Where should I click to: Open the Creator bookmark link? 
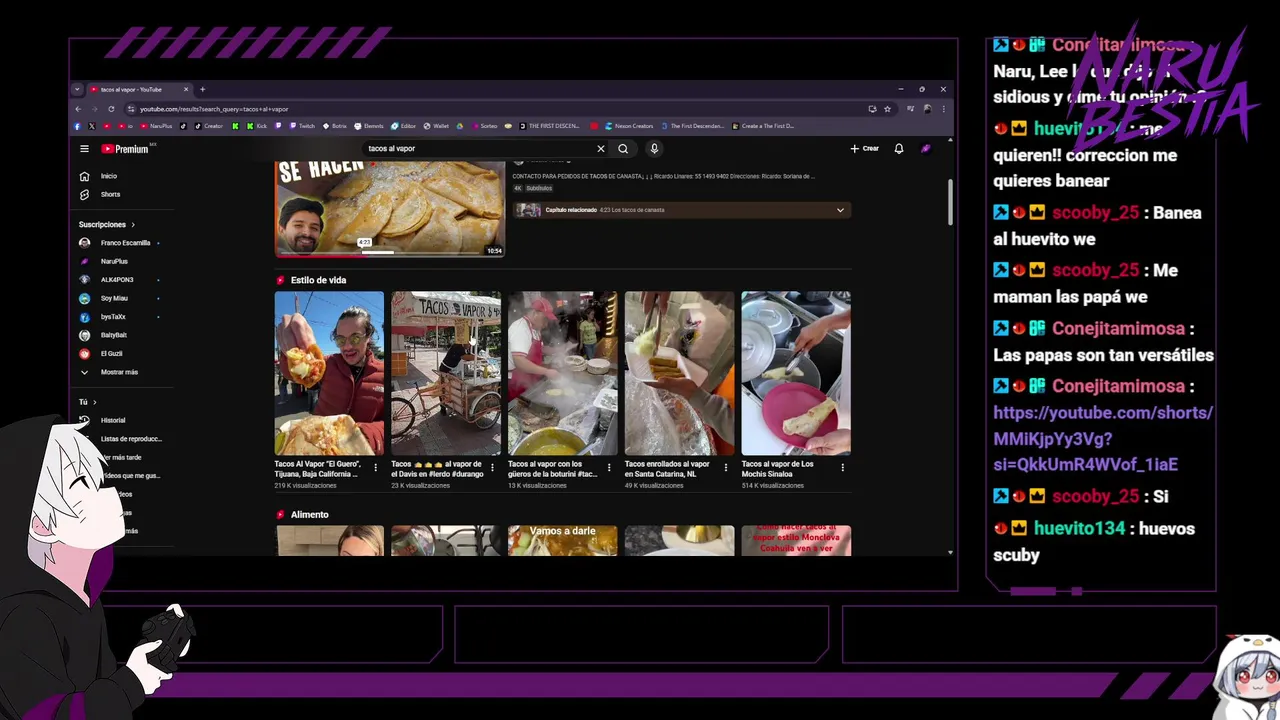coord(209,126)
